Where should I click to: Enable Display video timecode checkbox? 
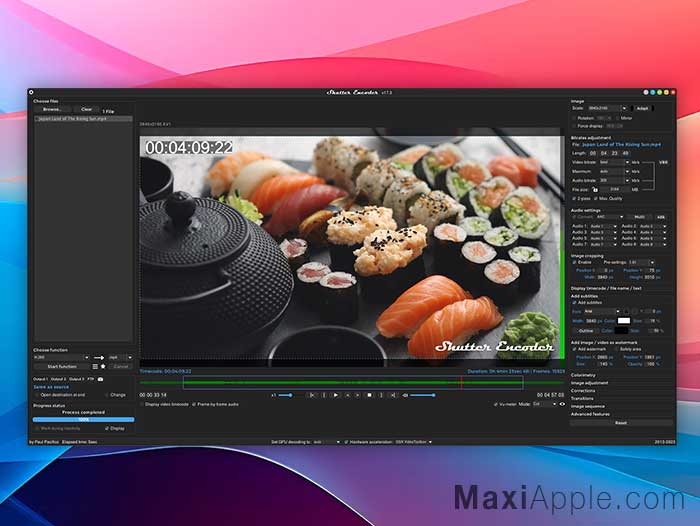coord(143,404)
